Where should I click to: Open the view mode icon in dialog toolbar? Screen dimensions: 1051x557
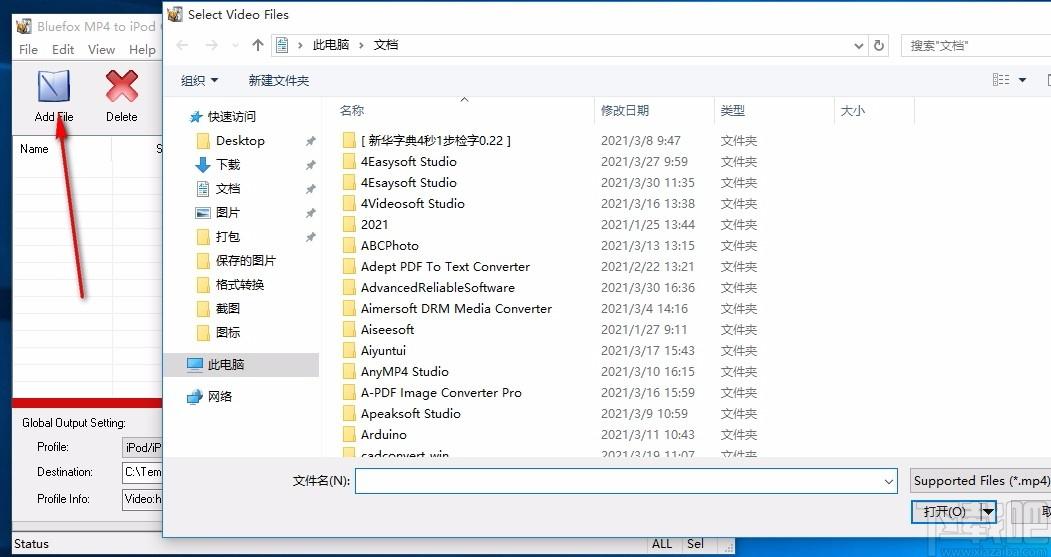coord(1001,80)
